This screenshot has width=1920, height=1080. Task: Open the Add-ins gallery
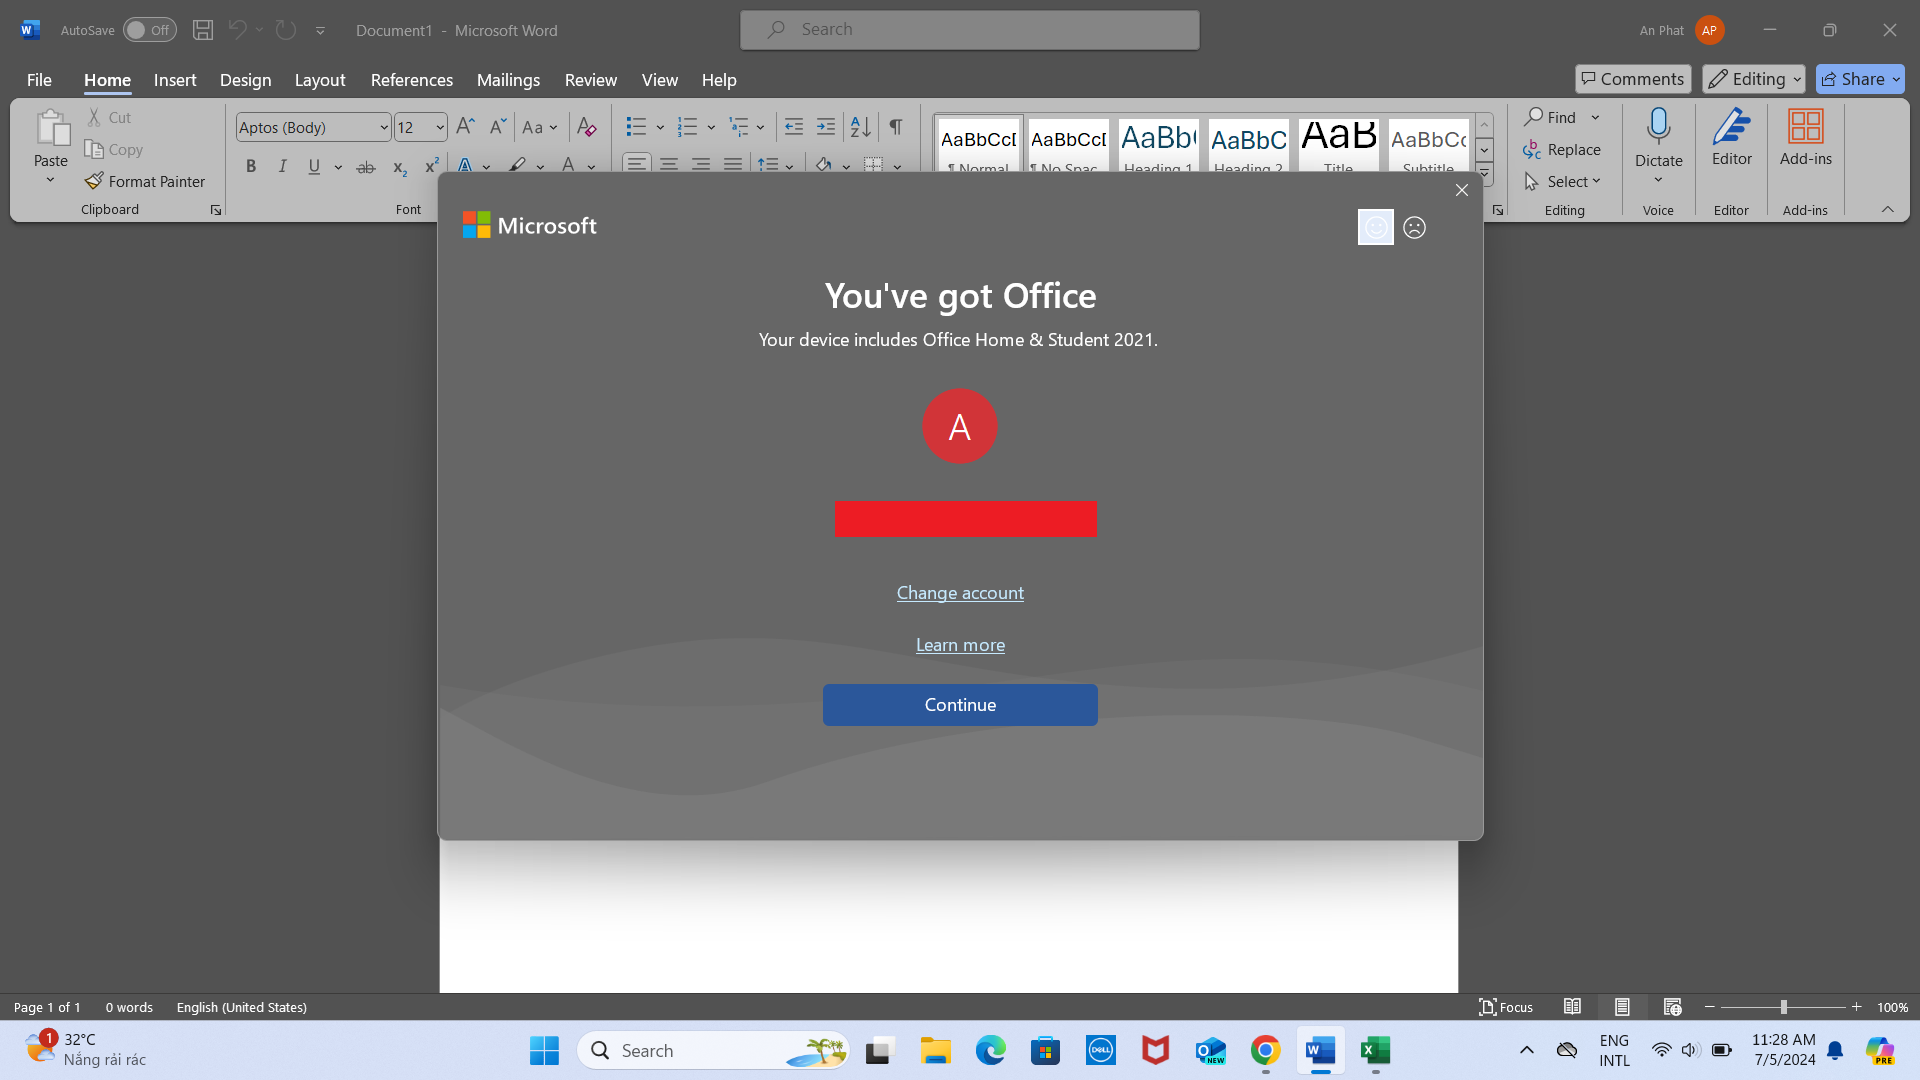click(x=1805, y=140)
